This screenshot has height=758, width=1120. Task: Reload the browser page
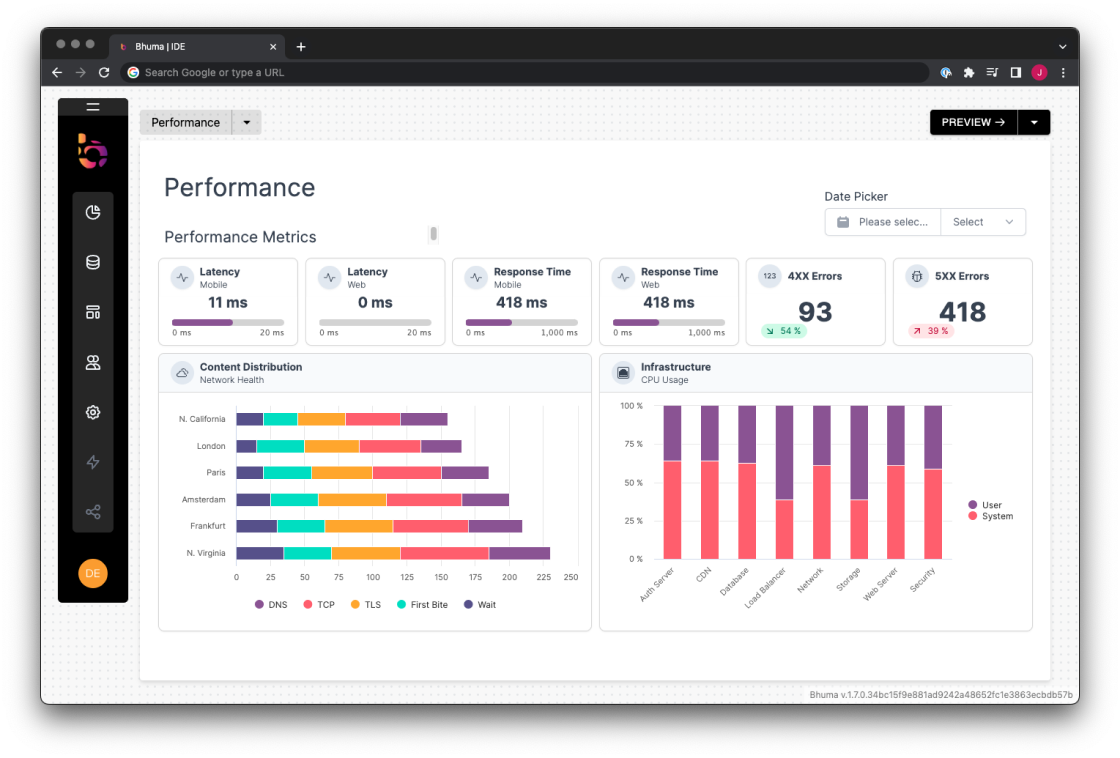pos(104,72)
